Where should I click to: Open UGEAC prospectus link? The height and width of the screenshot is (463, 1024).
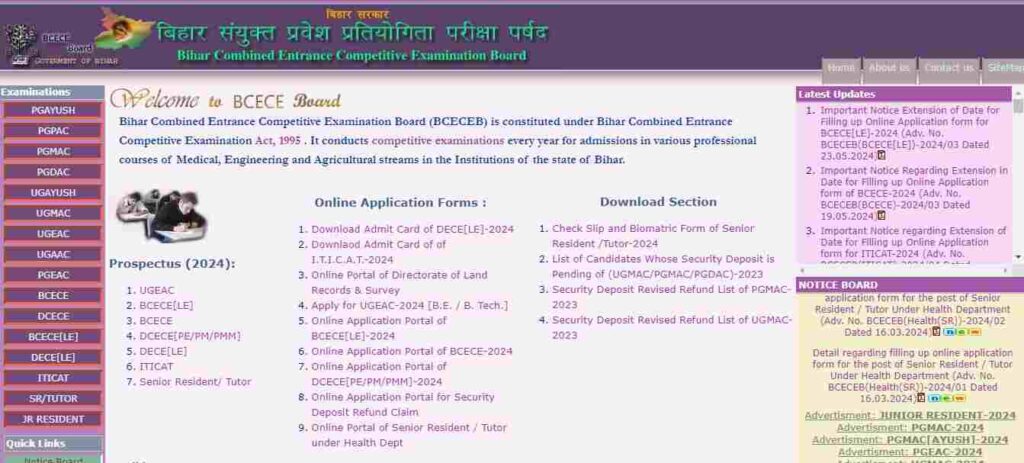click(x=157, y=290)
